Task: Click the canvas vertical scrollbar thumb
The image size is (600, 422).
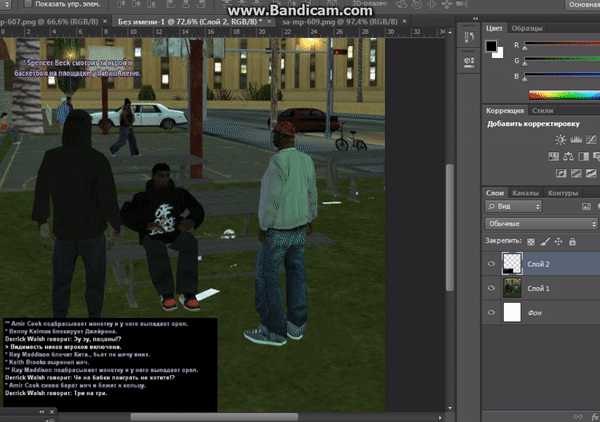Action: tap(450, 227)
